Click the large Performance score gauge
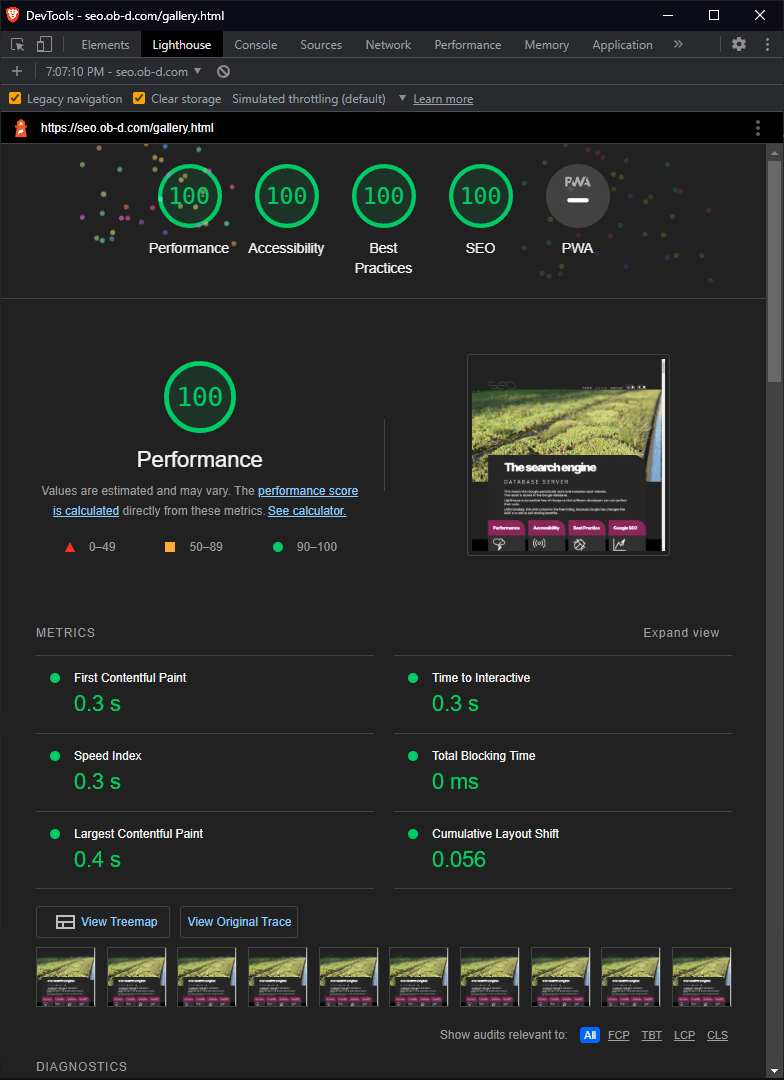 [x=200, y=397]
